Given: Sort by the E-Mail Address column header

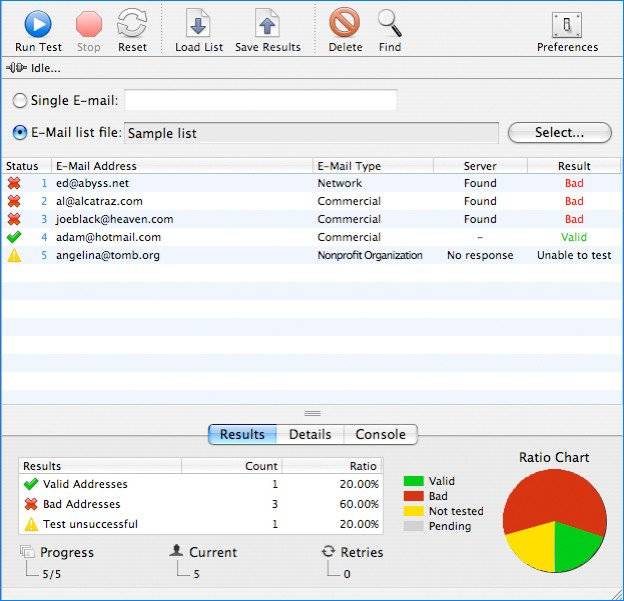Looking at the screenshot, I should pos(180,166).
